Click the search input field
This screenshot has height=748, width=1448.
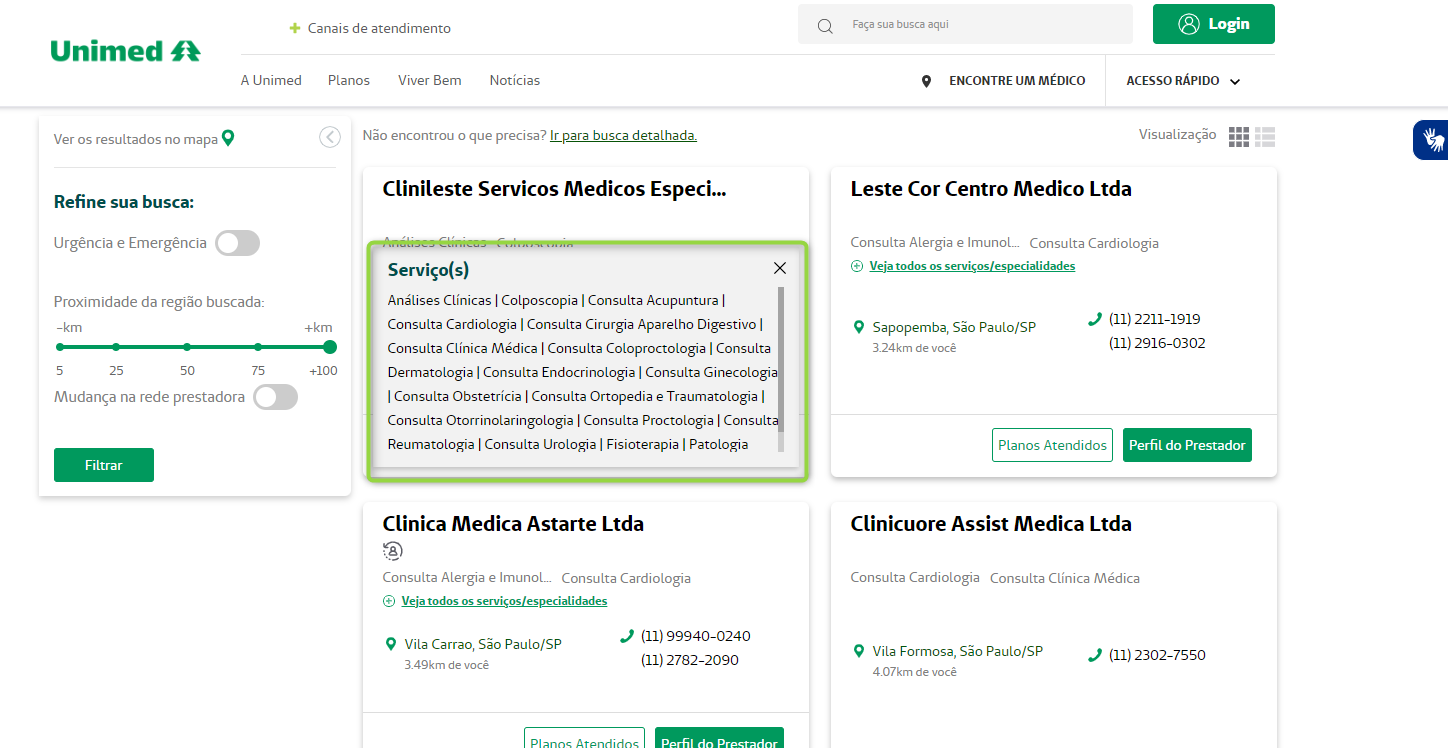tap(965, 24)
